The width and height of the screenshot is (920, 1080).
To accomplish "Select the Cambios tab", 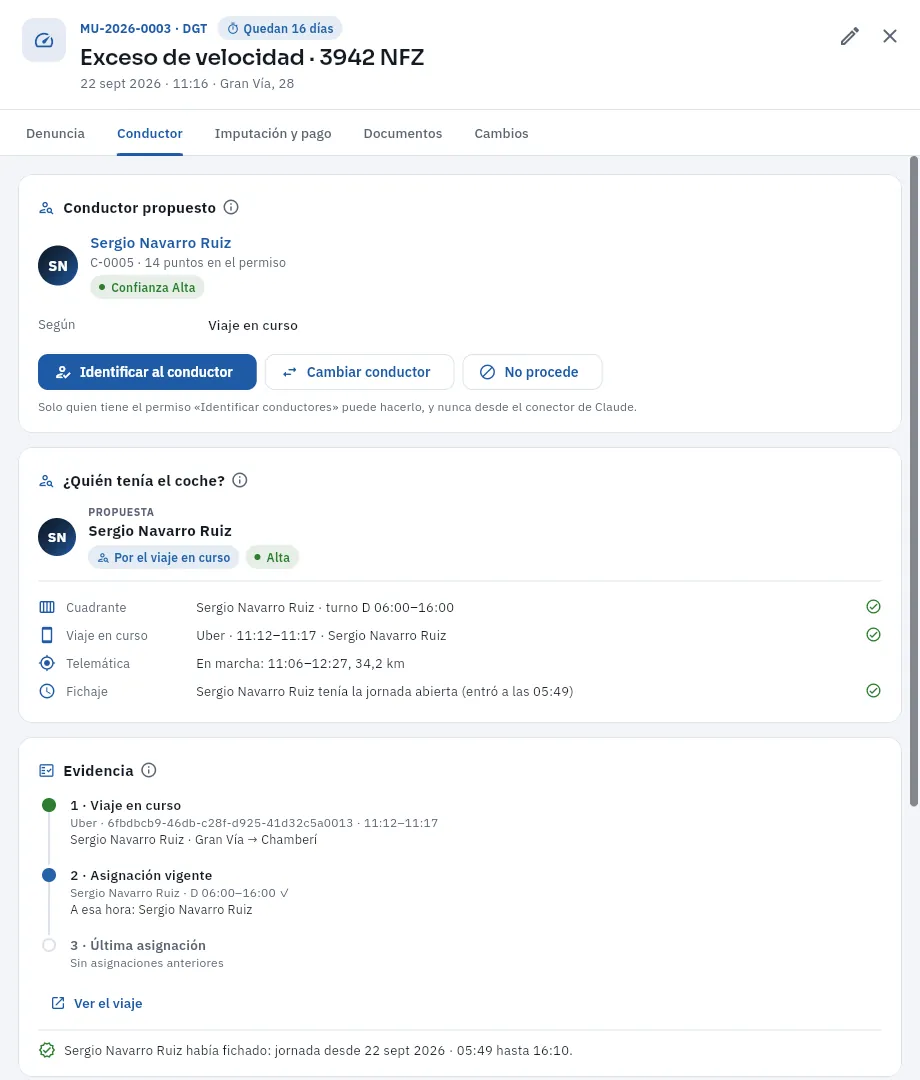I will pos(501,134).
